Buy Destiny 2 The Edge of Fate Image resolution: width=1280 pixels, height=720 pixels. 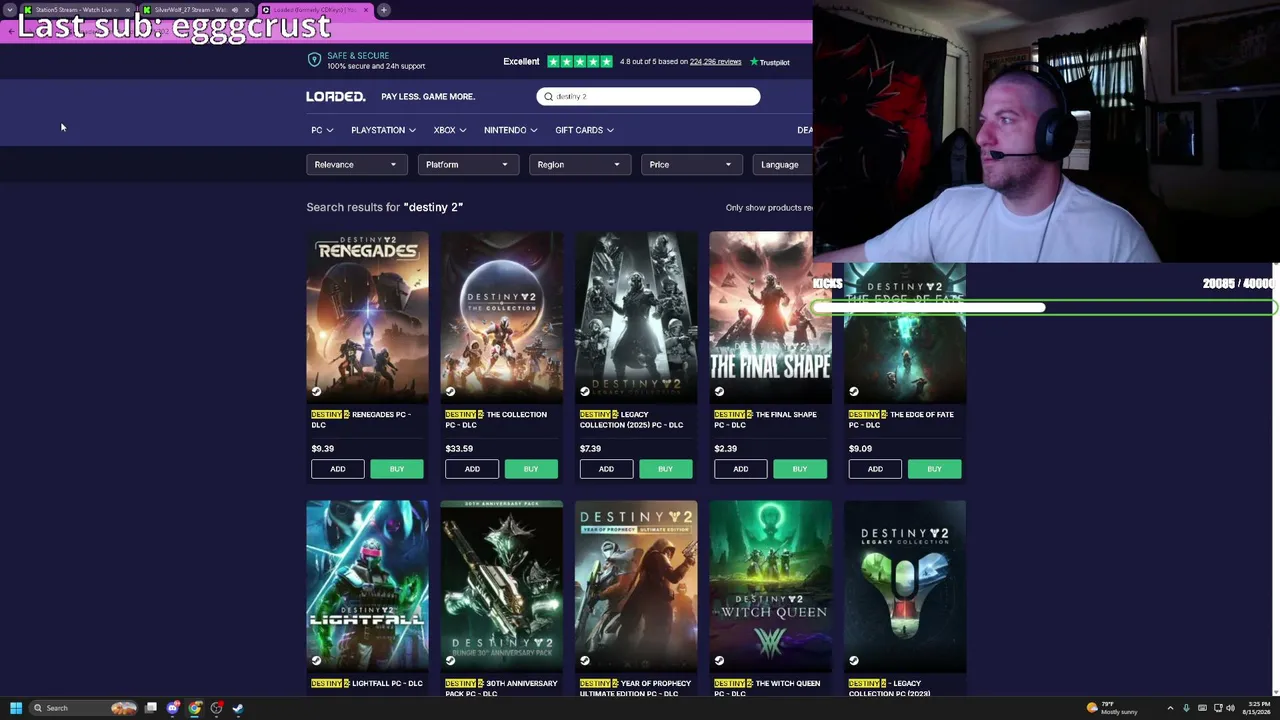[x=934, y=469]
